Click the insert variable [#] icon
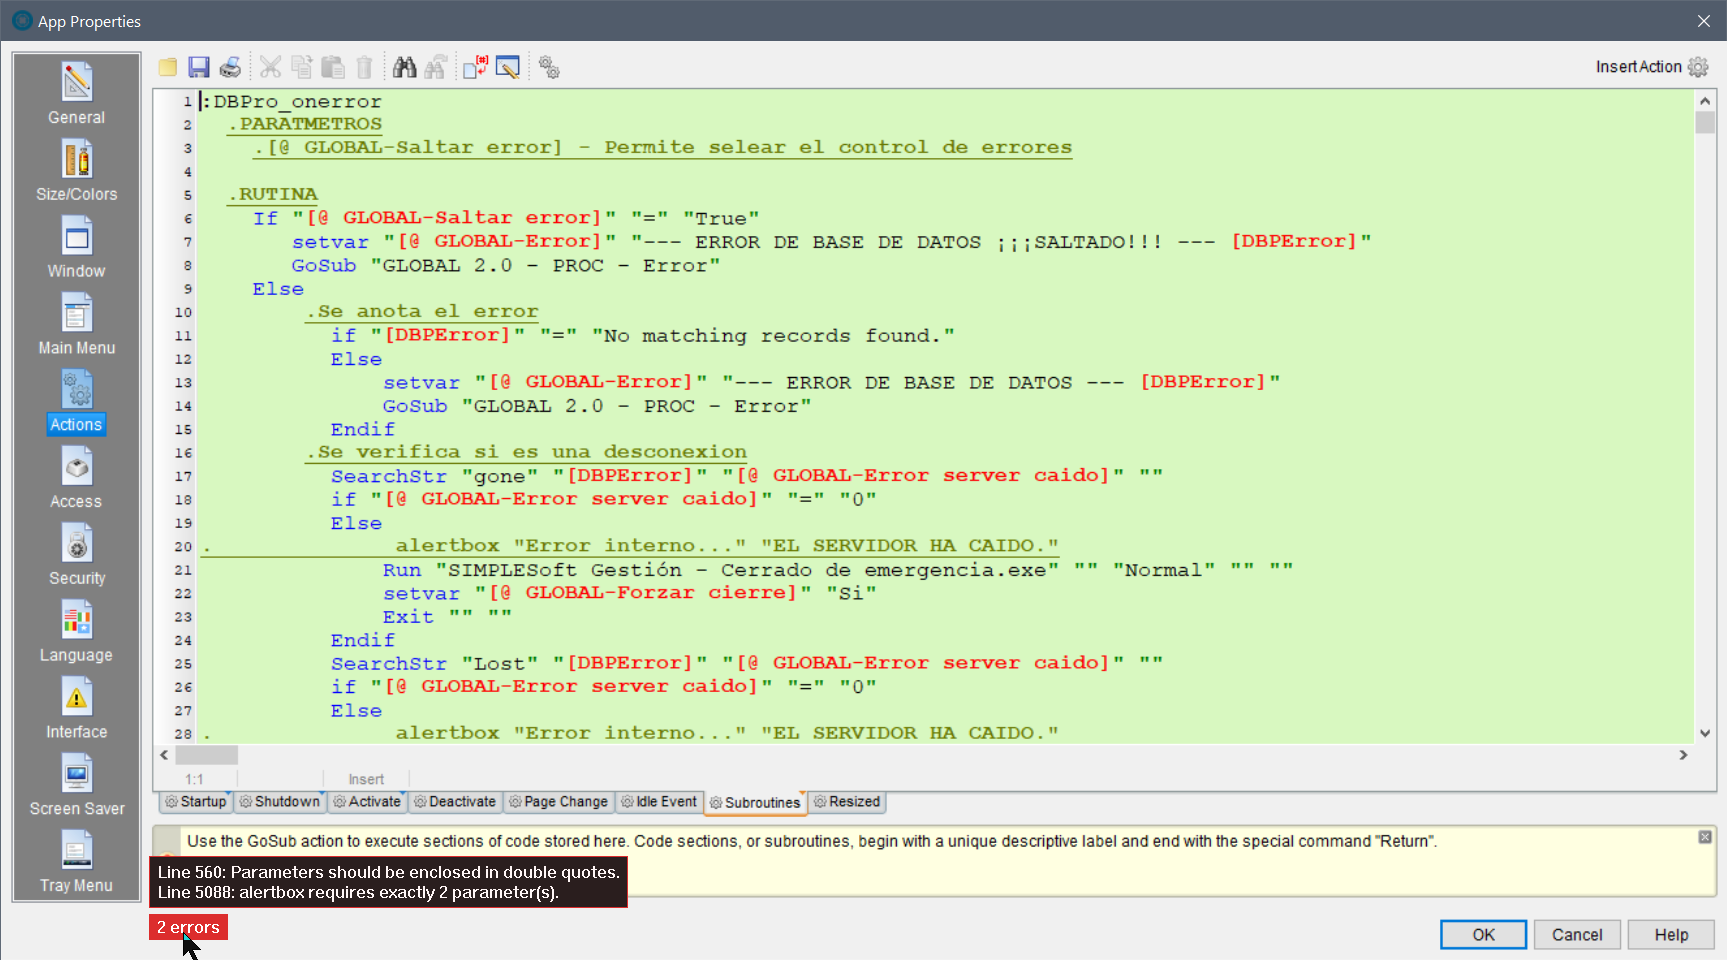This screenshot has height=960, width=1727. pos(475,67)
